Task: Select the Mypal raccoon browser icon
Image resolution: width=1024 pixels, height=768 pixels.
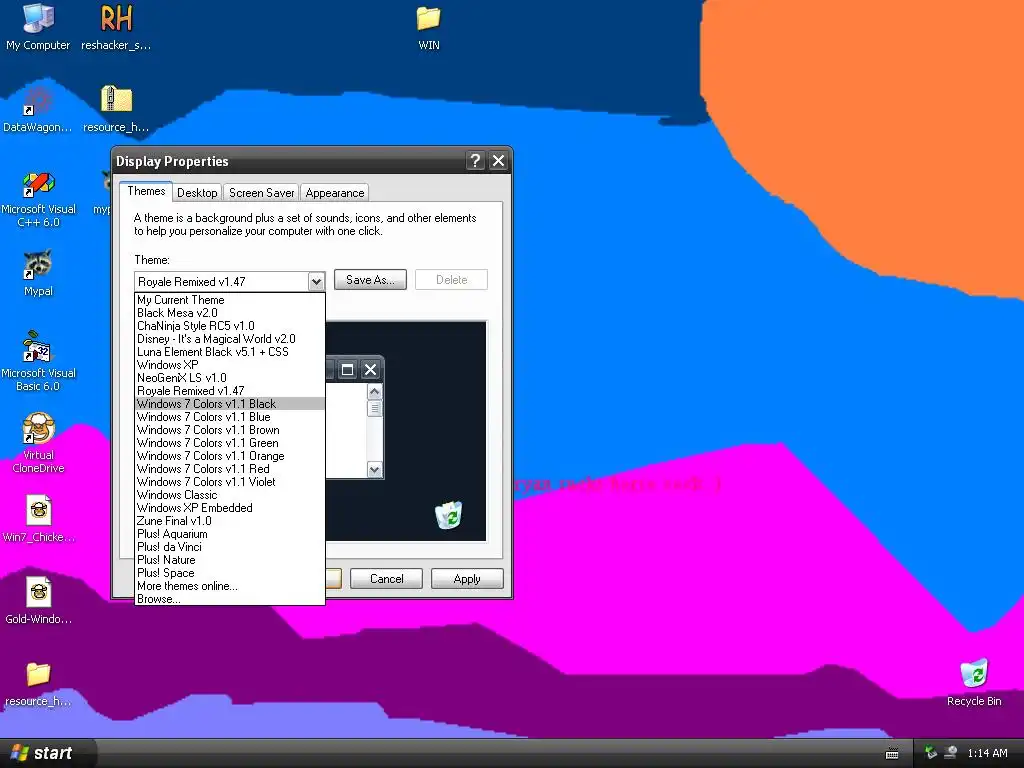Action: pyautogui.click(x=38, y=273)
